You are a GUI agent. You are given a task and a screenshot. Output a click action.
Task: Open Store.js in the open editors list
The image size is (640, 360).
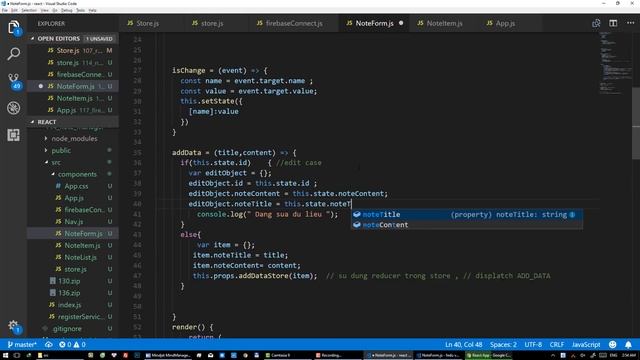tap(73, 51)
